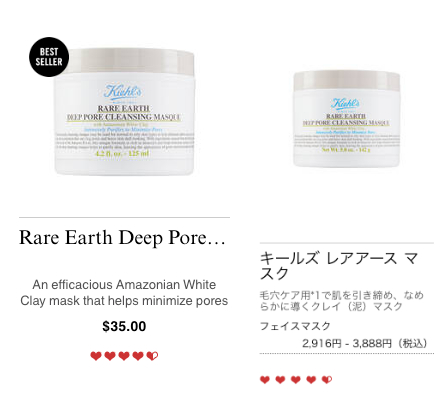Click the third heart in the Japanese listing
This screenshot has width=447, height=402.
click(x=296, y=380)
